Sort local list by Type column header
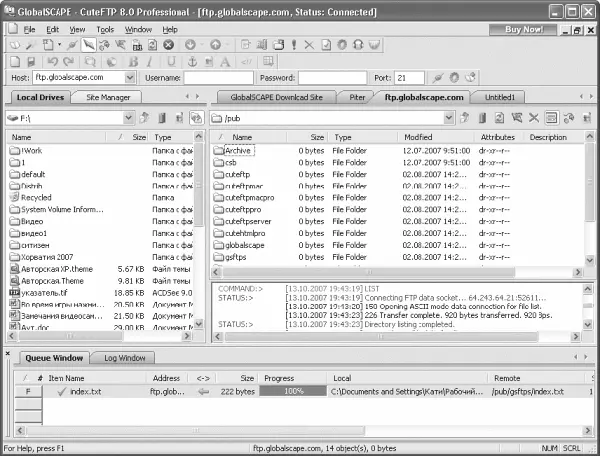The height and width of the screenshot is (456, 600). (172, 137)
